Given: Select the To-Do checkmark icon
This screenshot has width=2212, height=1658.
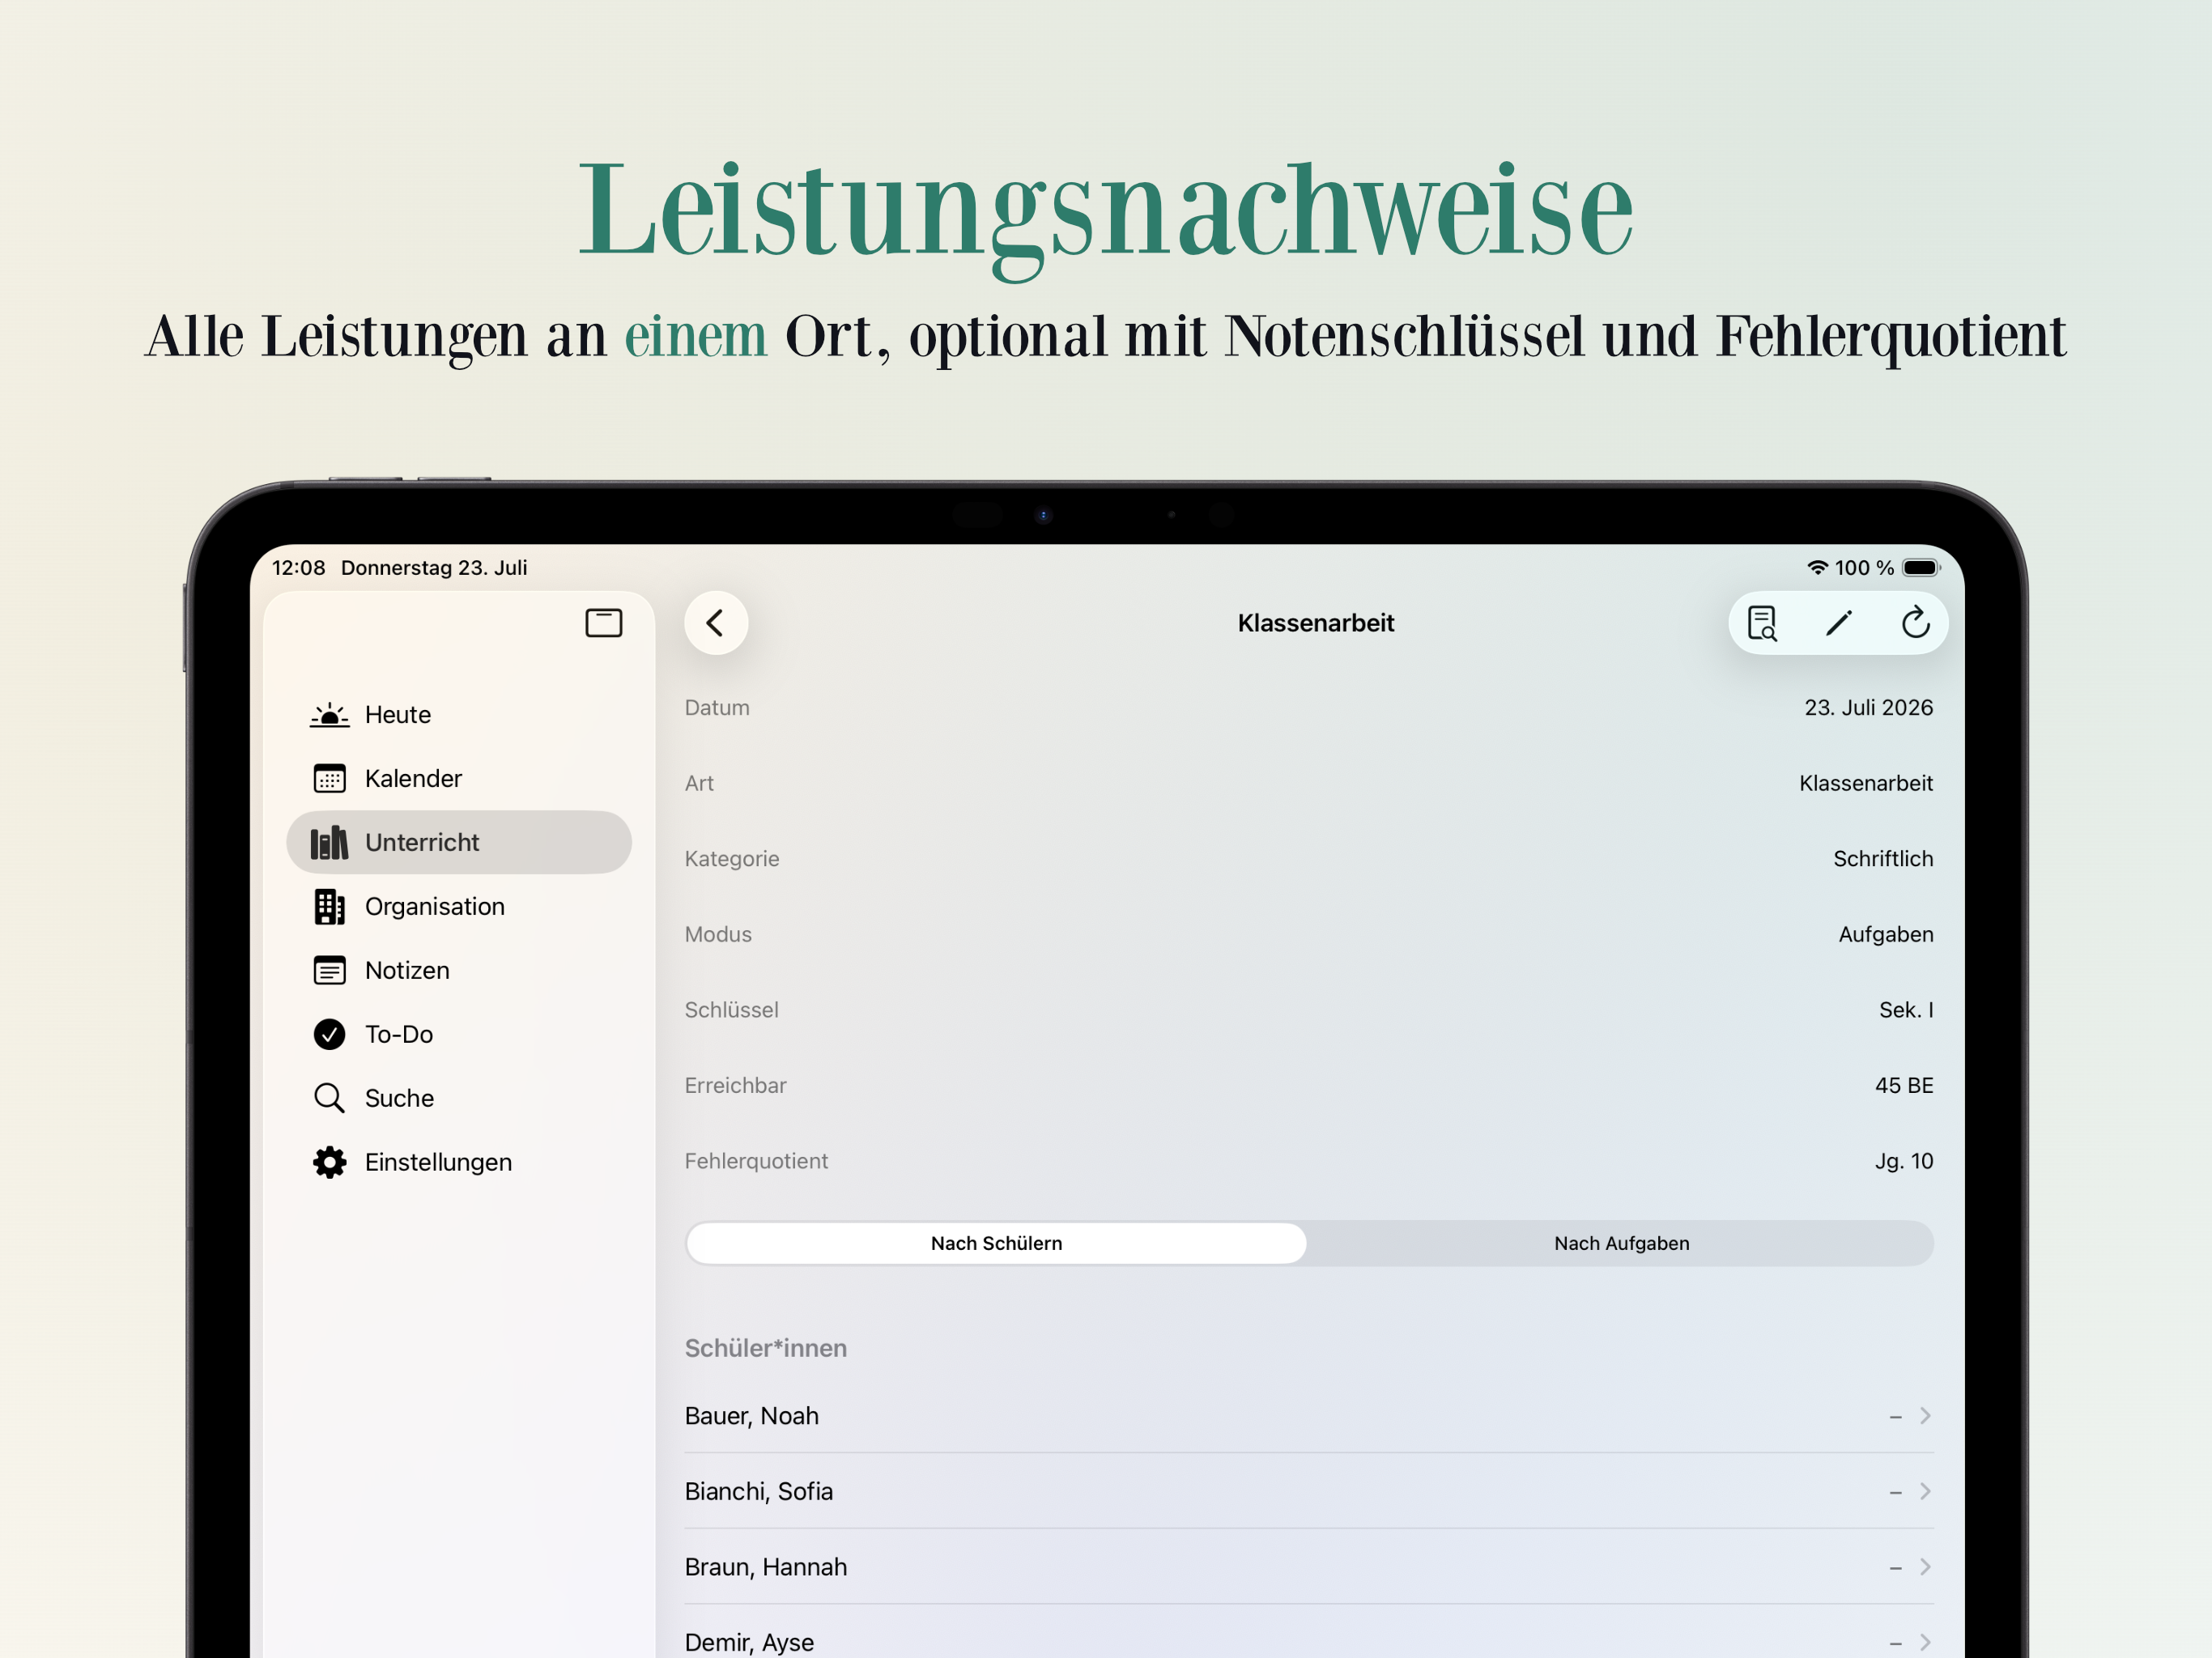Looking at the screenshot, I should 329,1035.
